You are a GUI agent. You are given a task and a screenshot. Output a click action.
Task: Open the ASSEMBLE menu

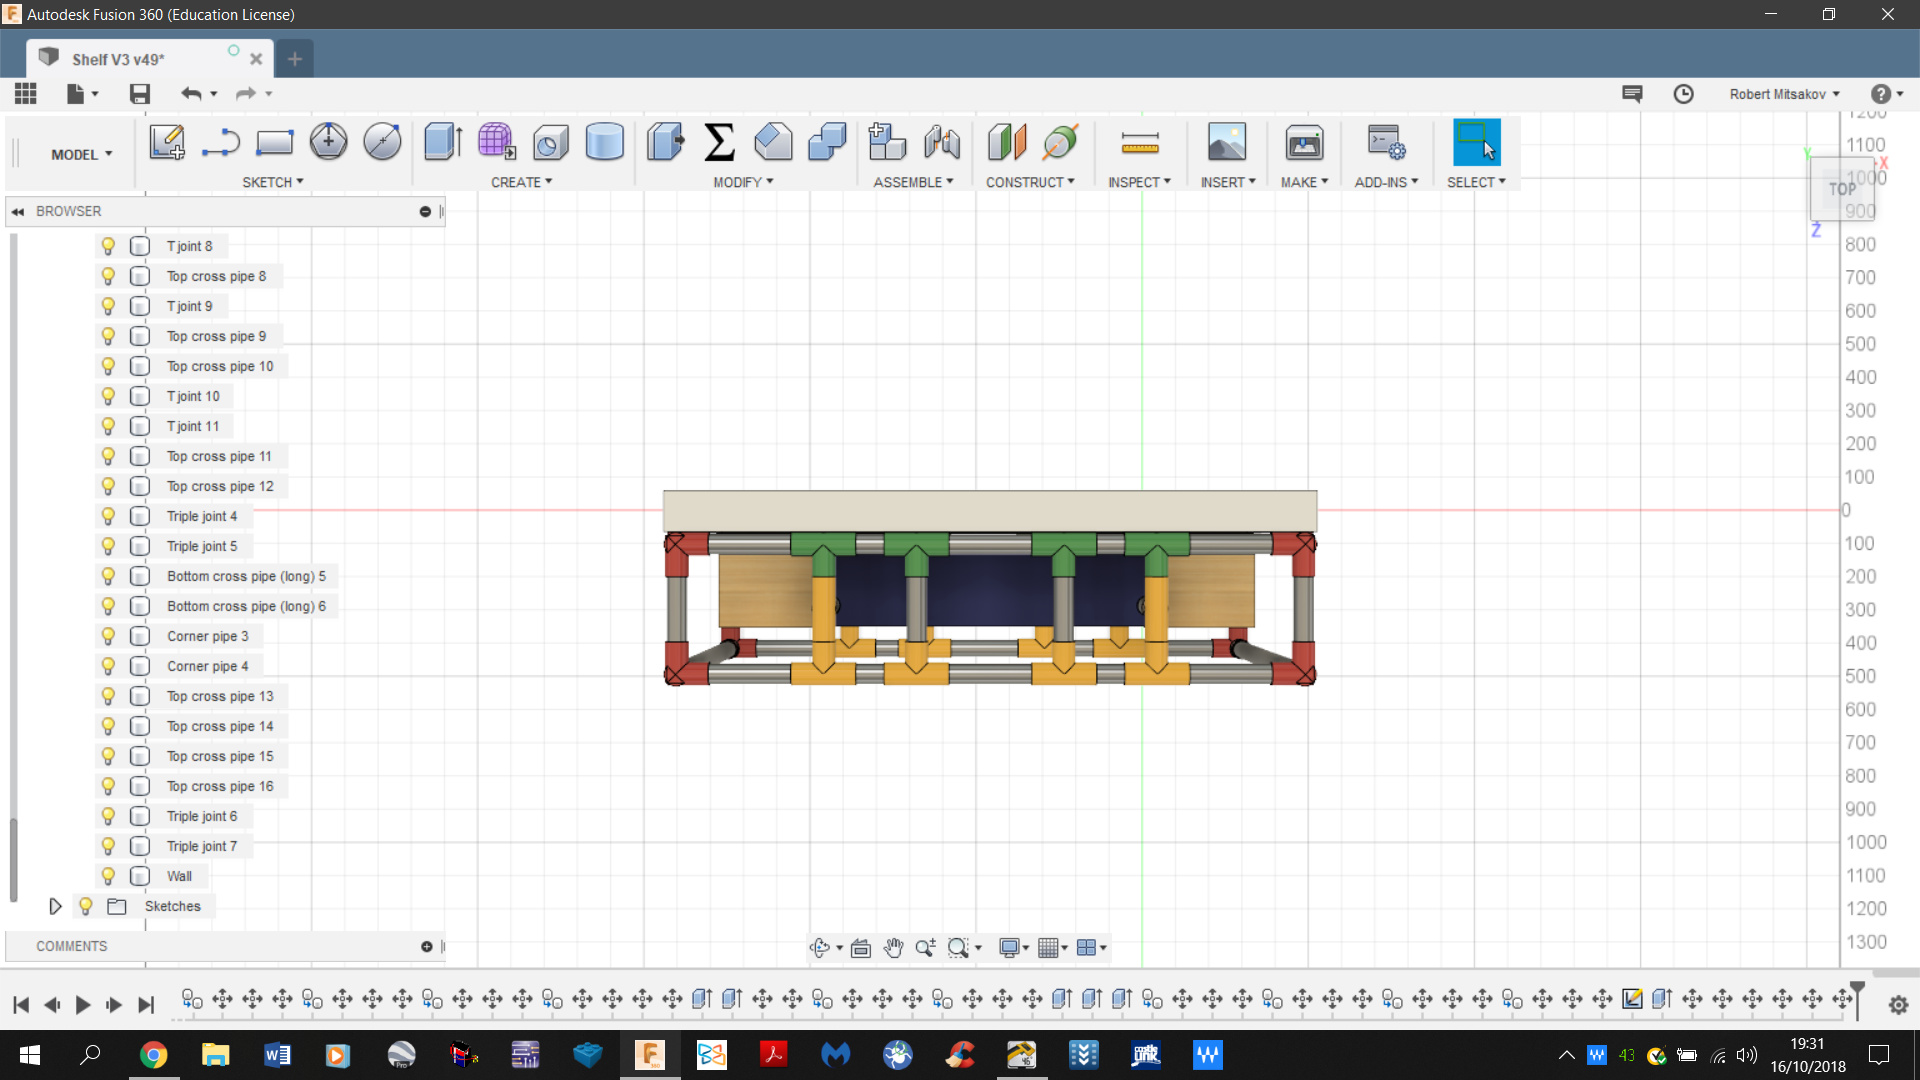[x=913, y=182]
